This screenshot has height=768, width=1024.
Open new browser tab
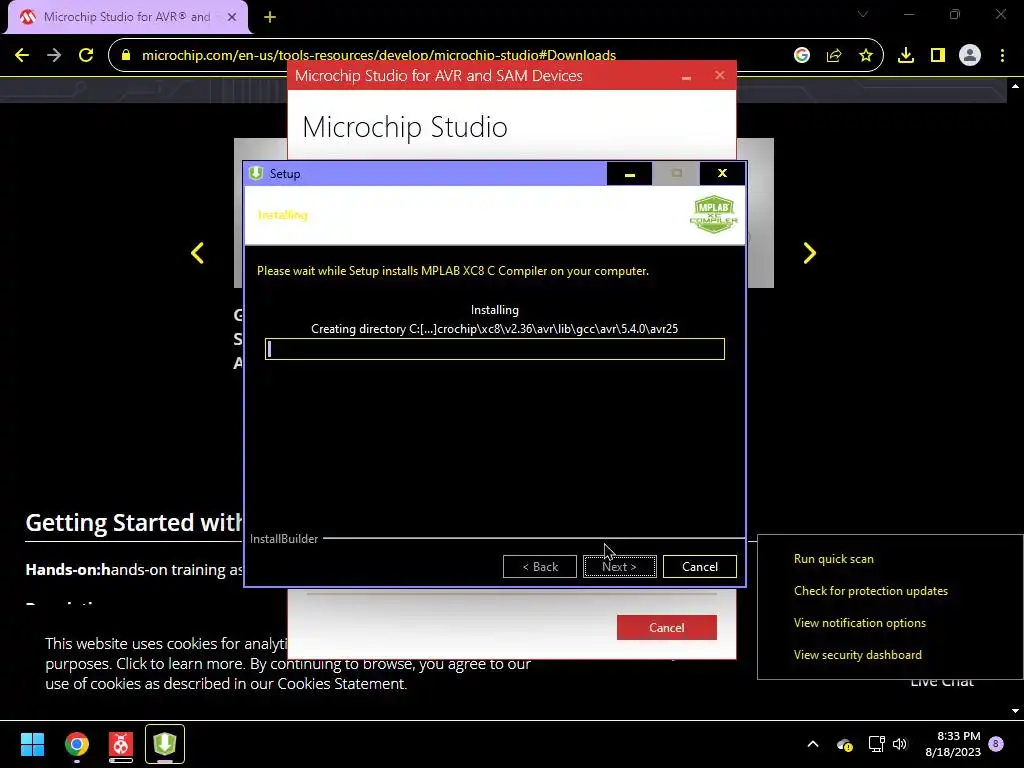[270, 17]
